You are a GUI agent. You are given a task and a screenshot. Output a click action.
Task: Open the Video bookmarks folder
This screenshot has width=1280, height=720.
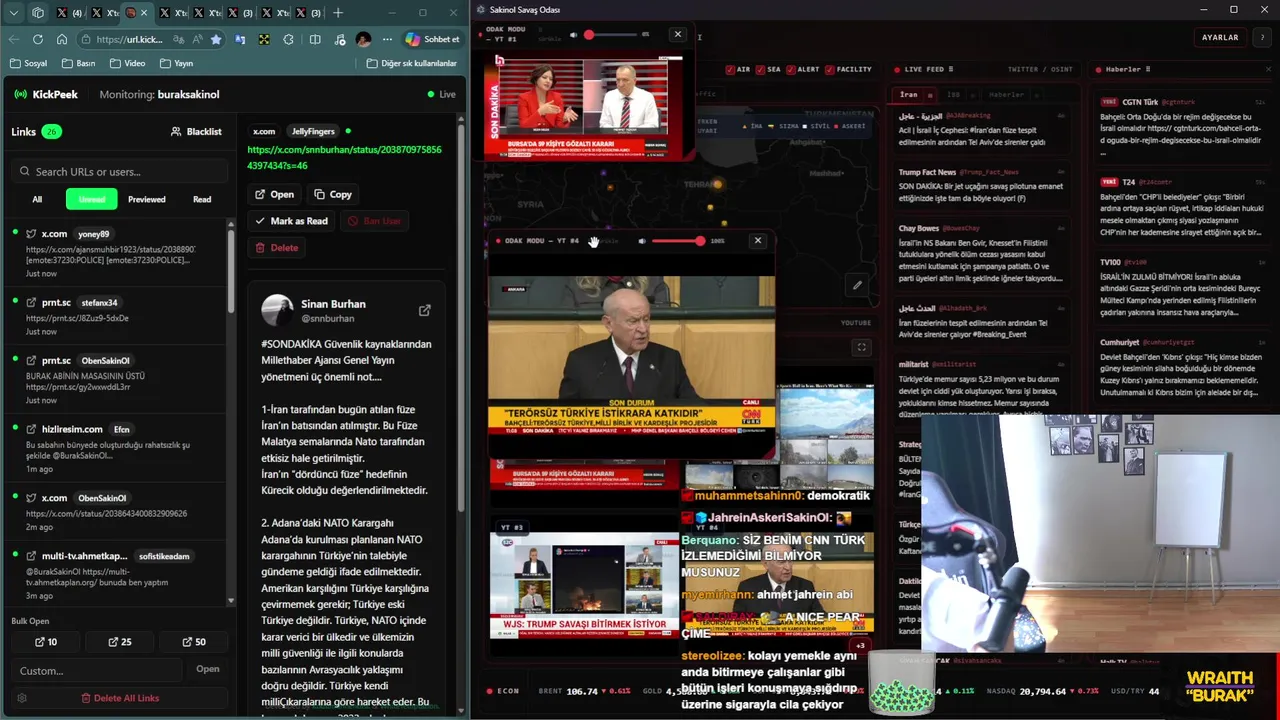(x=126, y=63)
